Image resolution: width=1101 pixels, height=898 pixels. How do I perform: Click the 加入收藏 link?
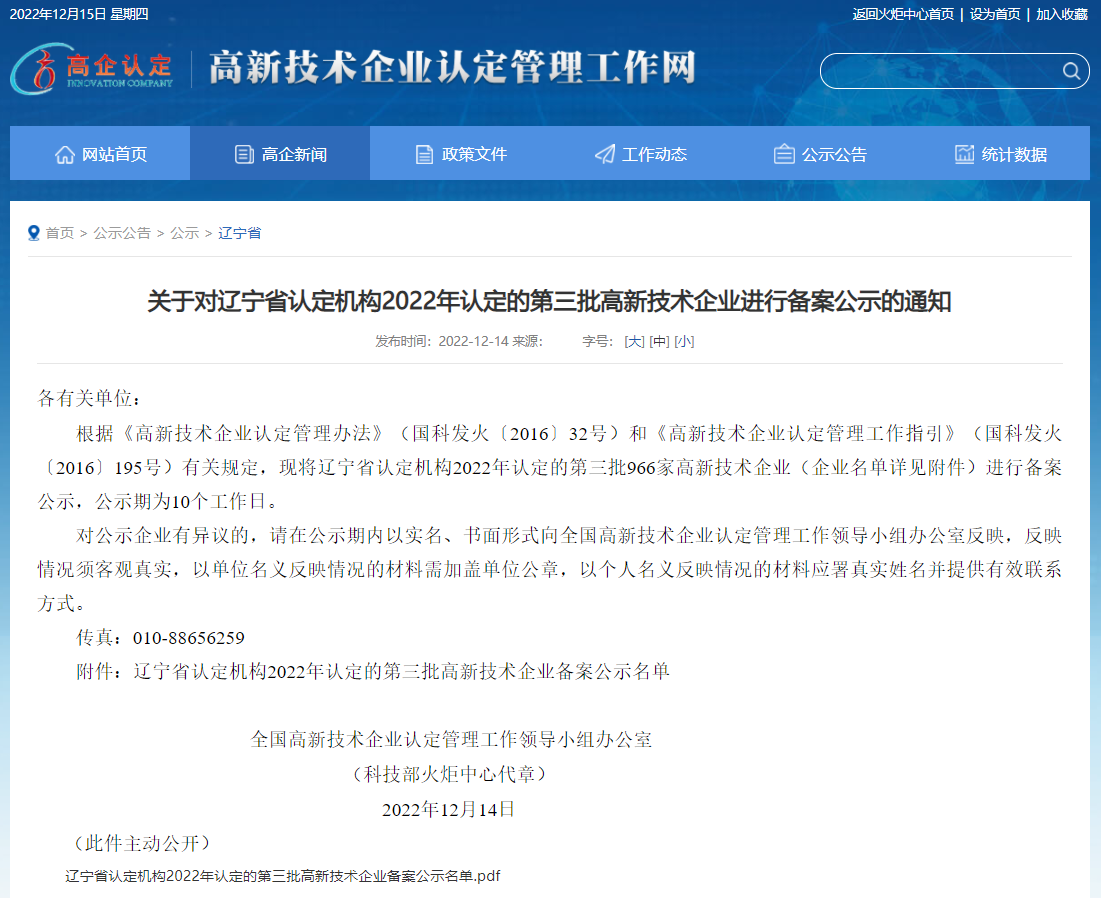point(1061,14)
